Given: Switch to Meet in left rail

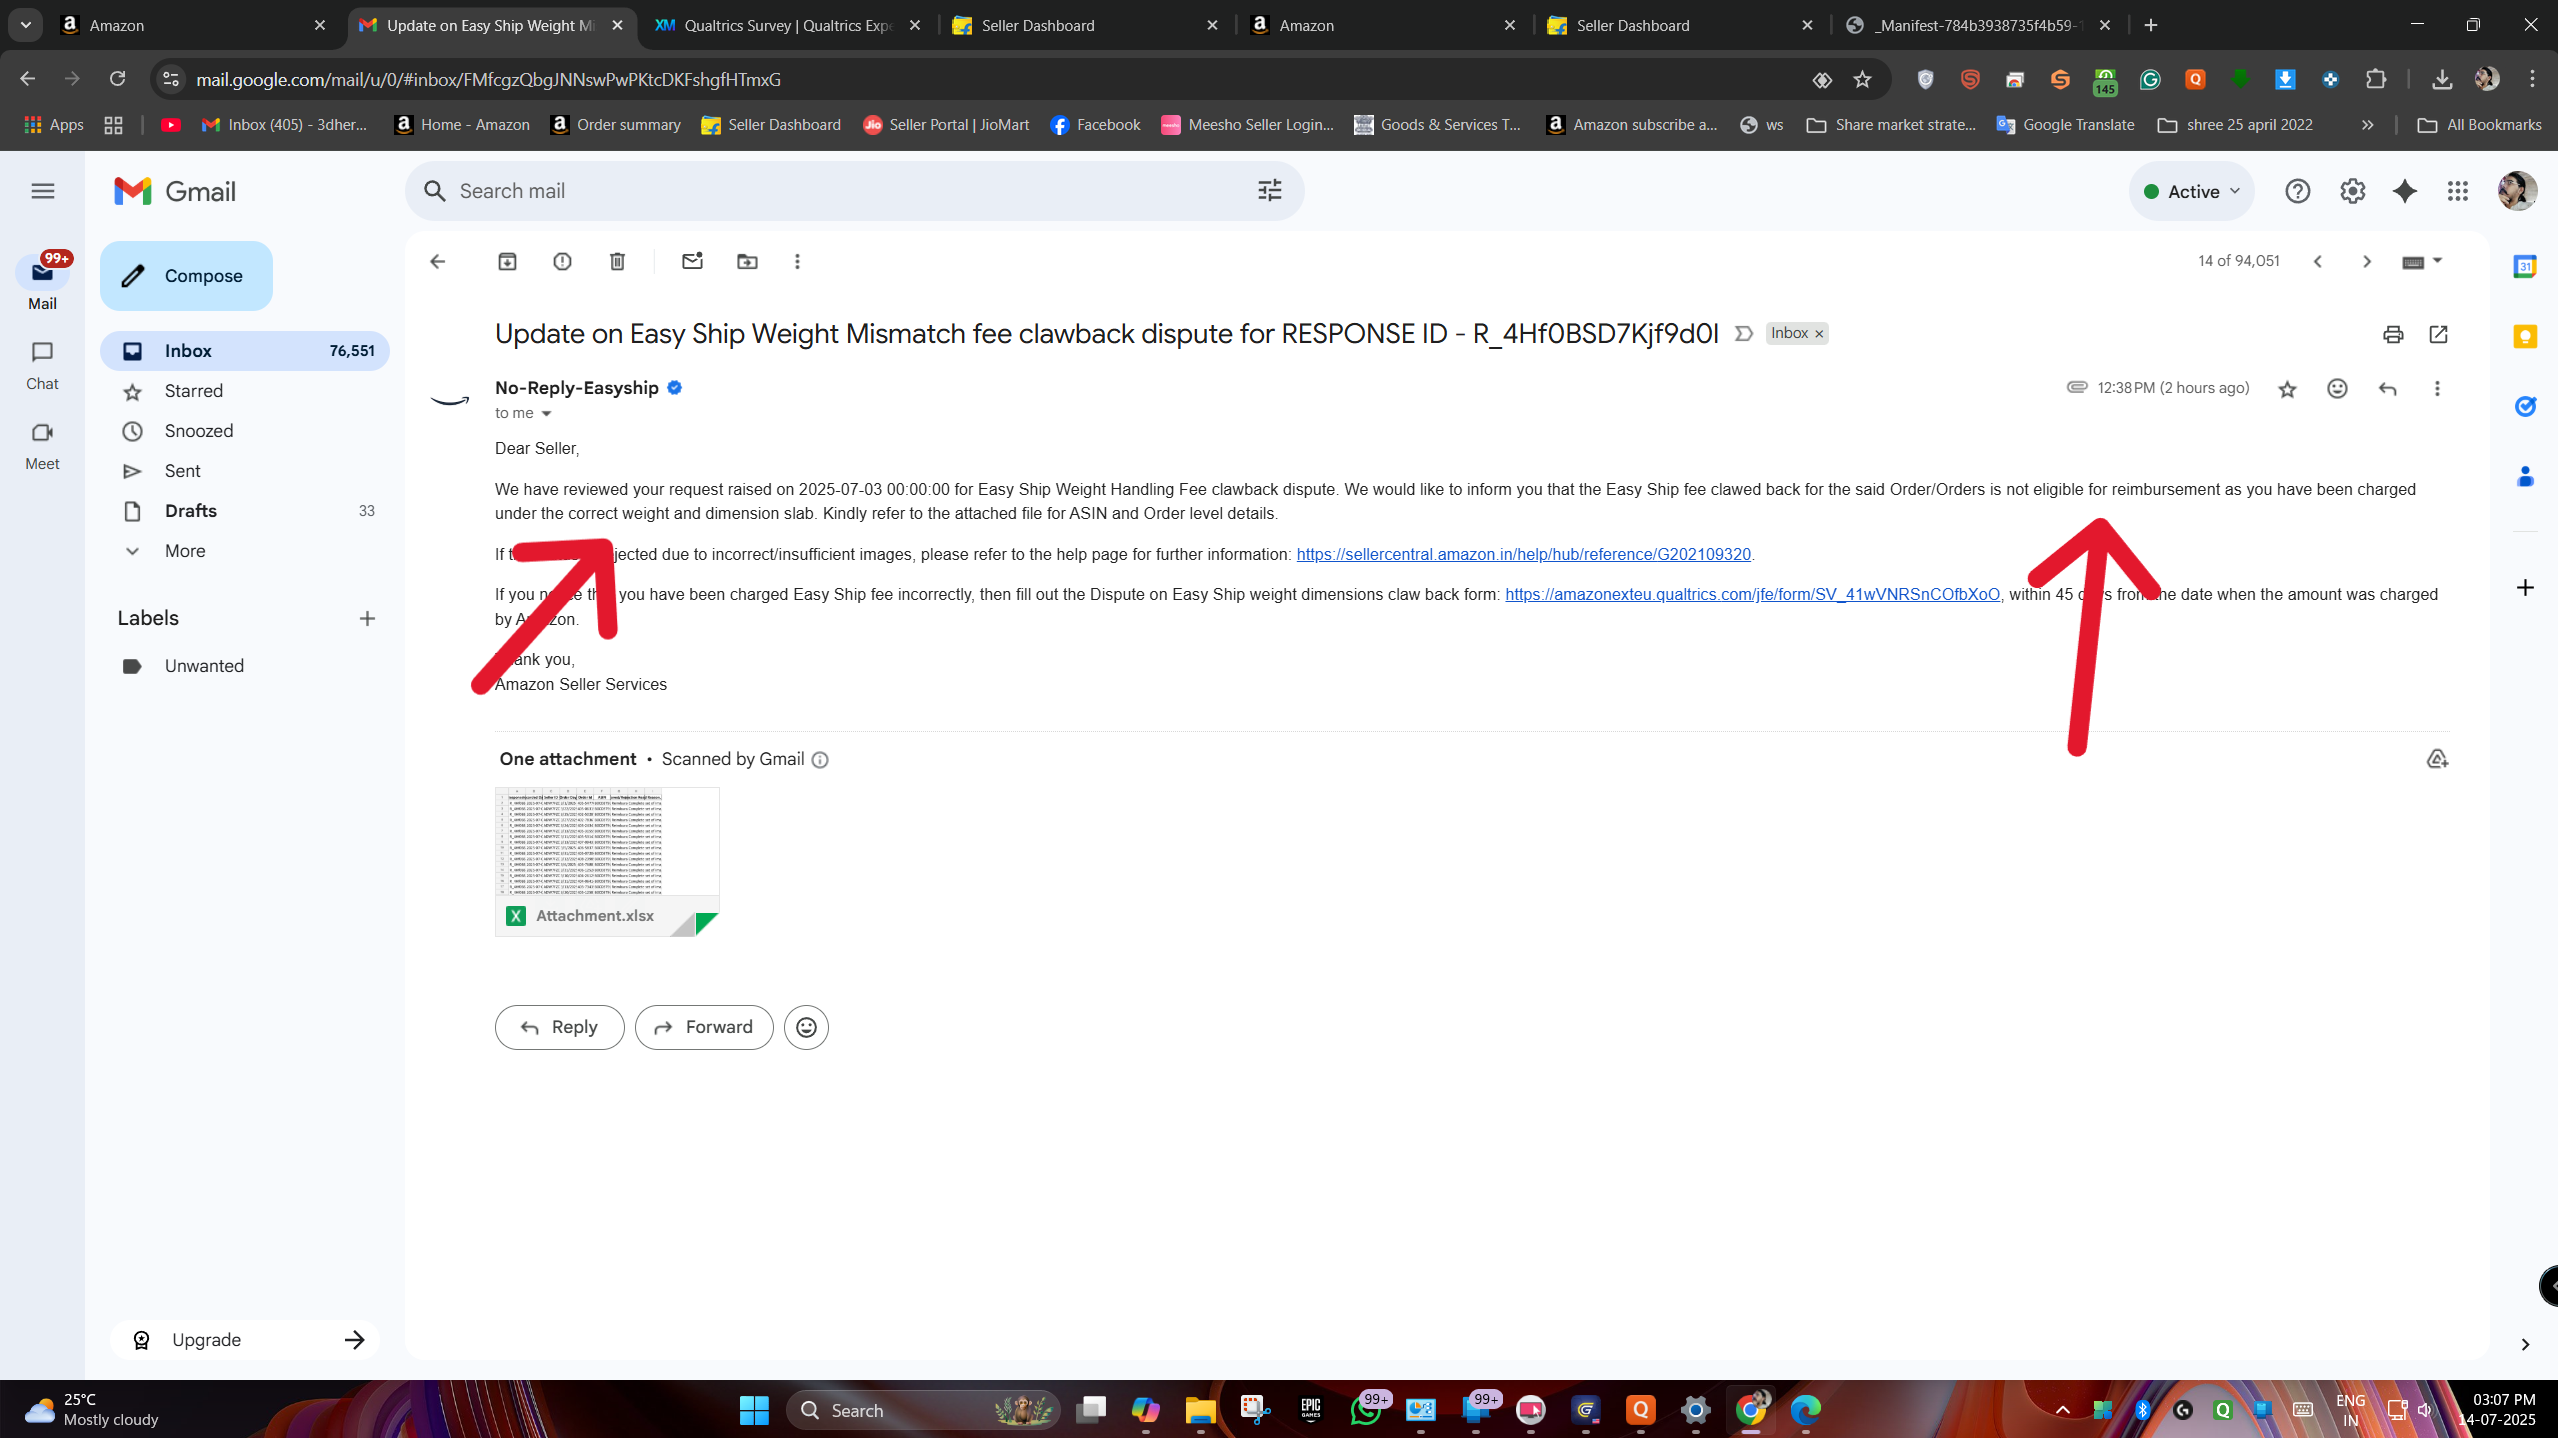Looking at the screenshot, I should tap(42, 445).
